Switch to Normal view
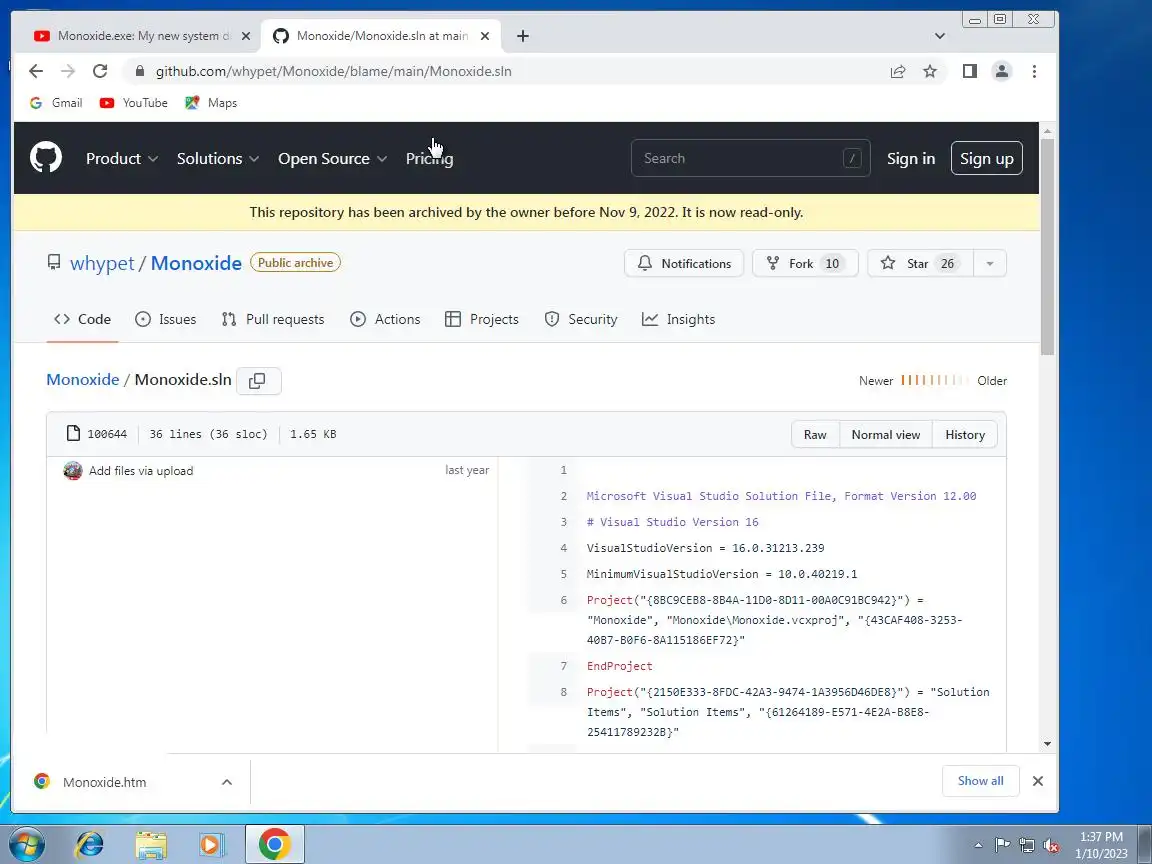1152x864 pixels. [885, 434]
